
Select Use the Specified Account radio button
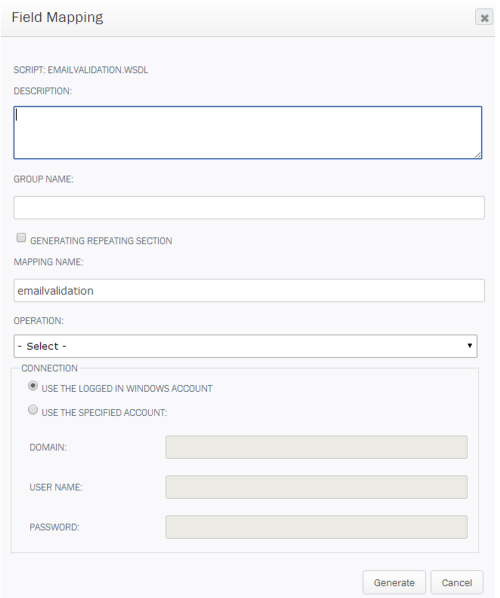(33, 410)
